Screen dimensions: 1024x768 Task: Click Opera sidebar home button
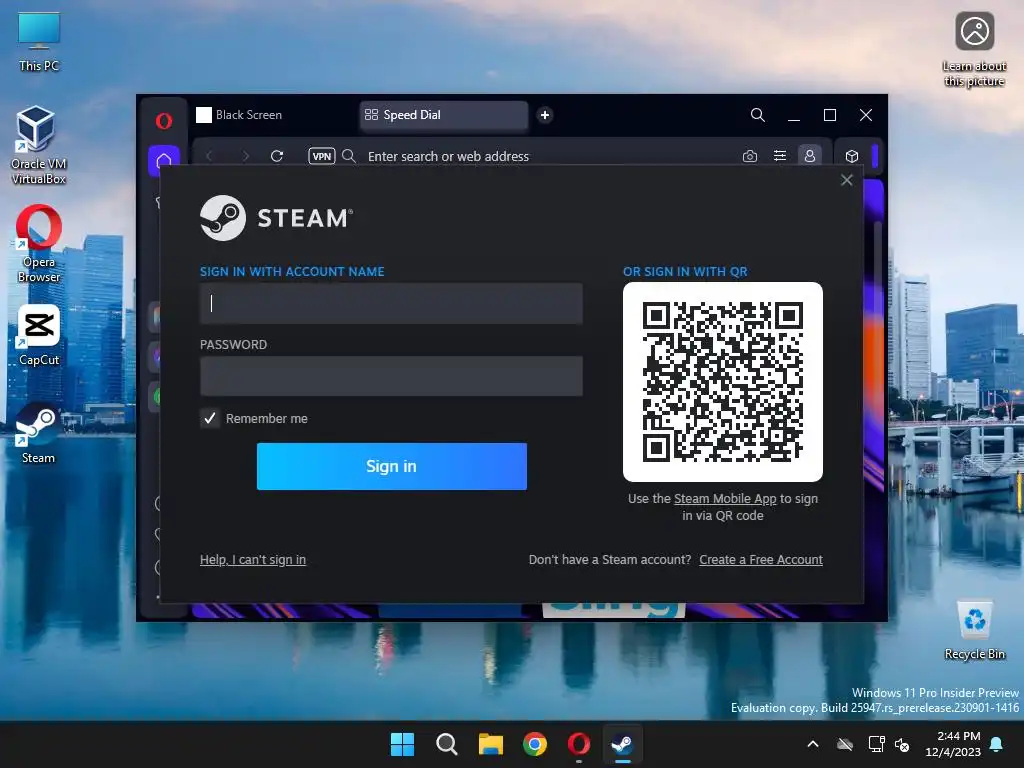164,160
